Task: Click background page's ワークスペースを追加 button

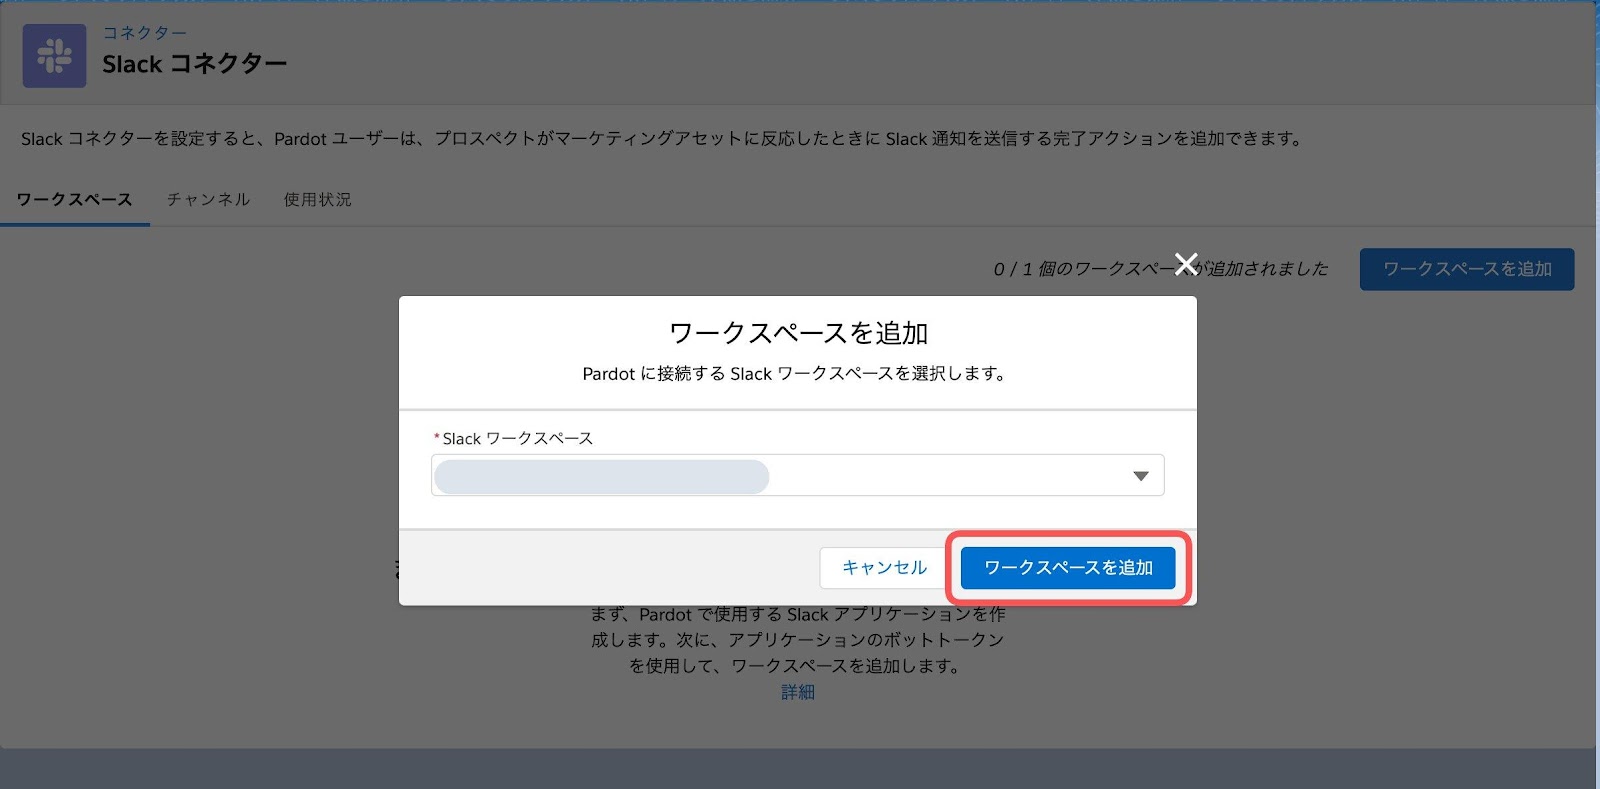Action: point(1467,269)
